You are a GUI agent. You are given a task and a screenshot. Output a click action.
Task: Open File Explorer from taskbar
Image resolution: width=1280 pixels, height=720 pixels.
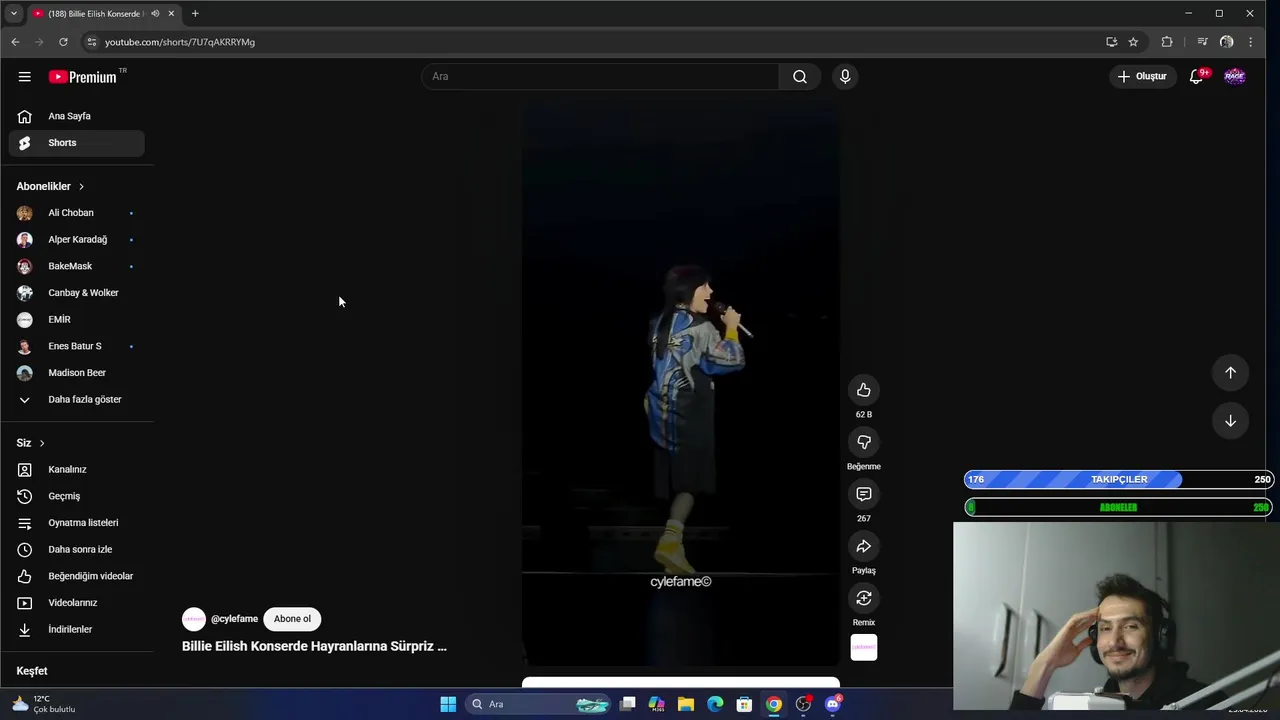click(x=686, y=704)
